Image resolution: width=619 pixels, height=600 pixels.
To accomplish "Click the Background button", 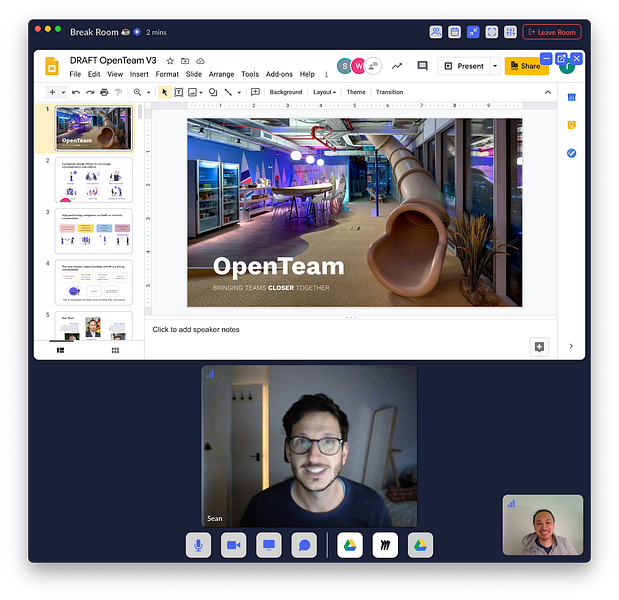I will (286, 92).
